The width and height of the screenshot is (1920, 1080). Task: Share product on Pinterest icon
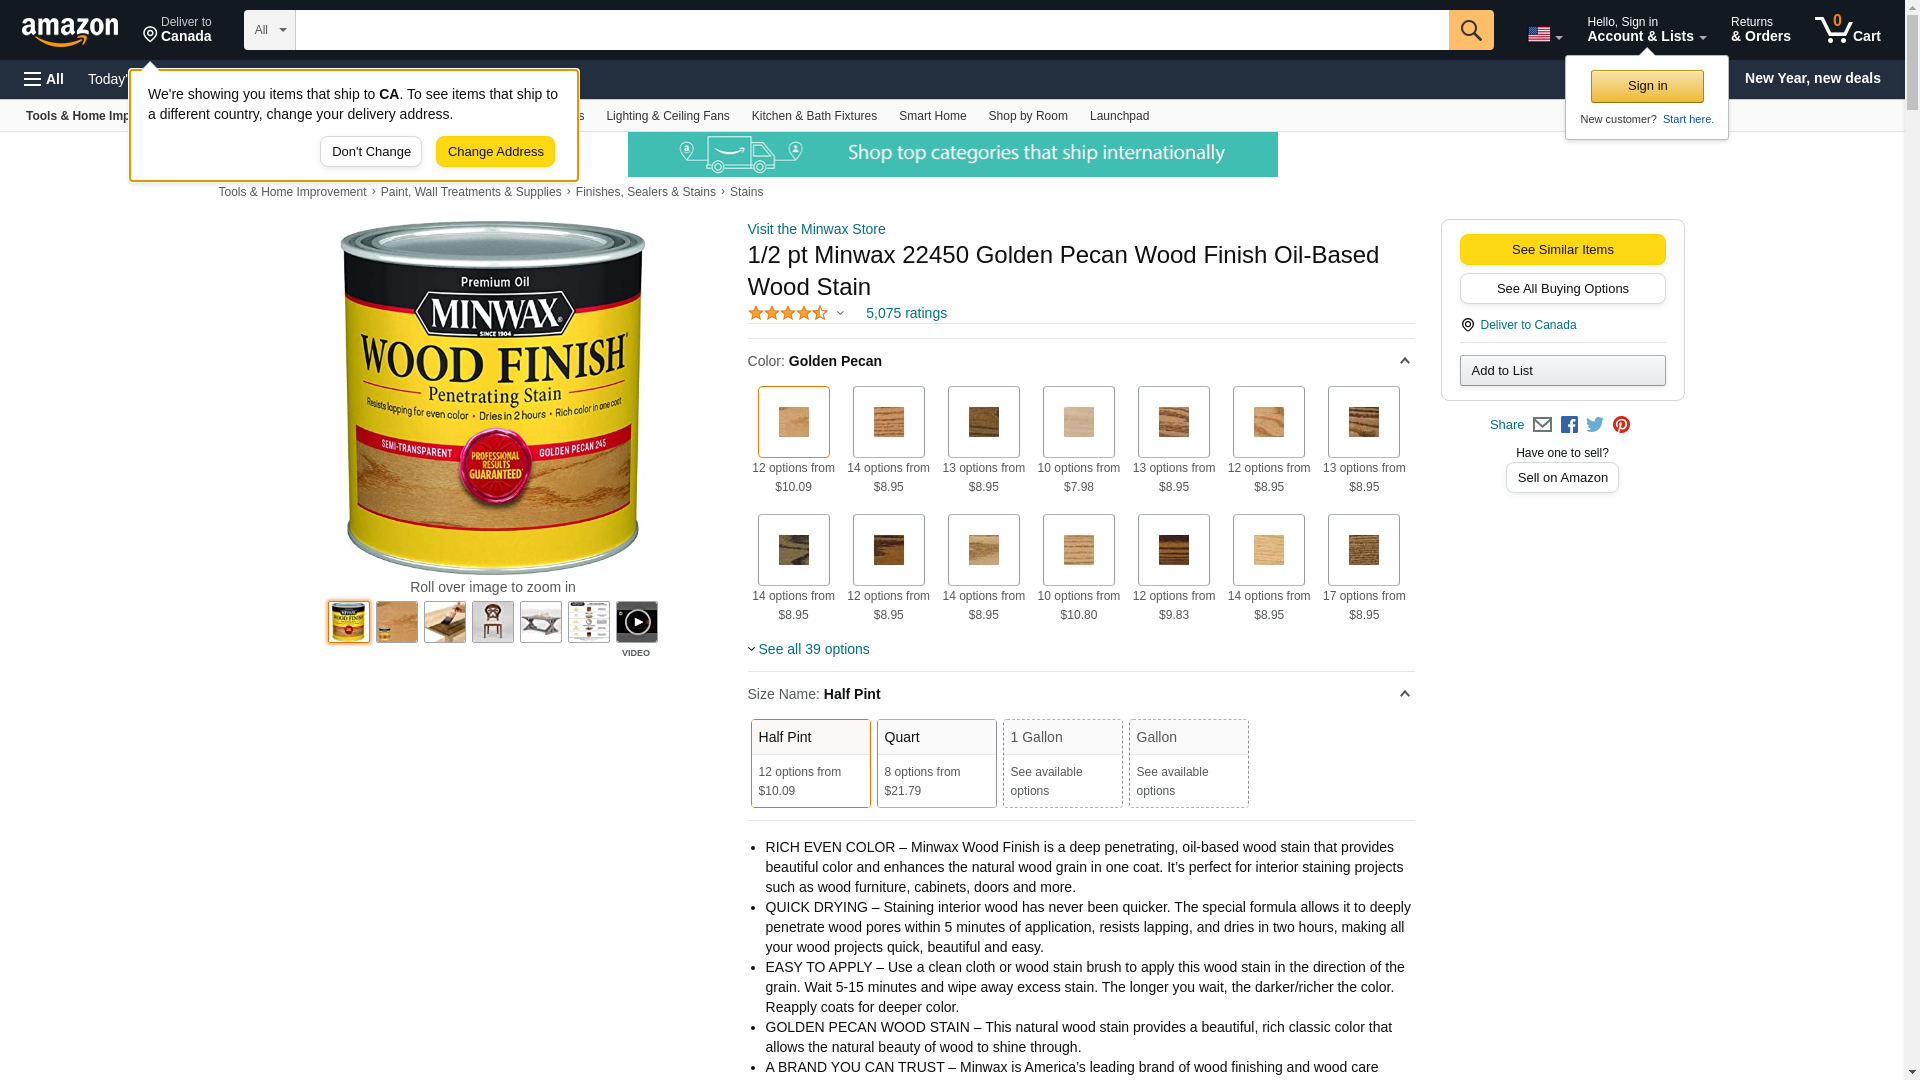click(1621, 425)
